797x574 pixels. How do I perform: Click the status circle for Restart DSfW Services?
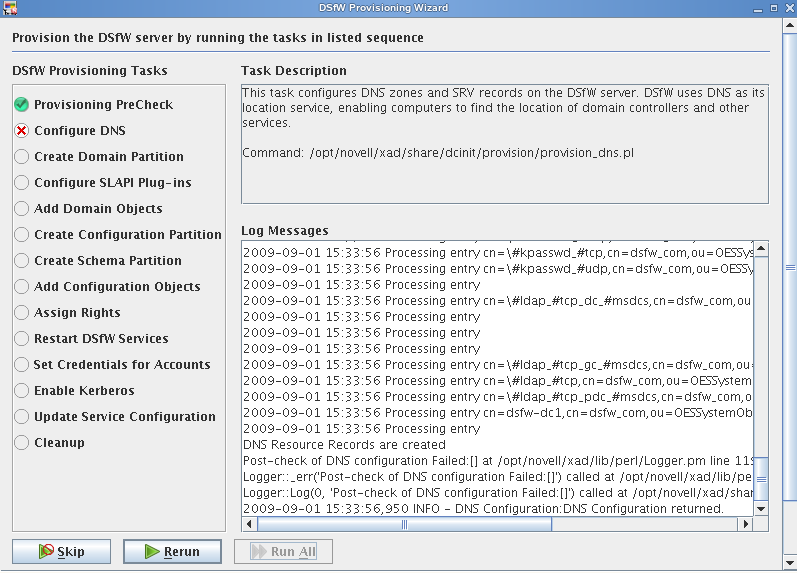(21, 338)
